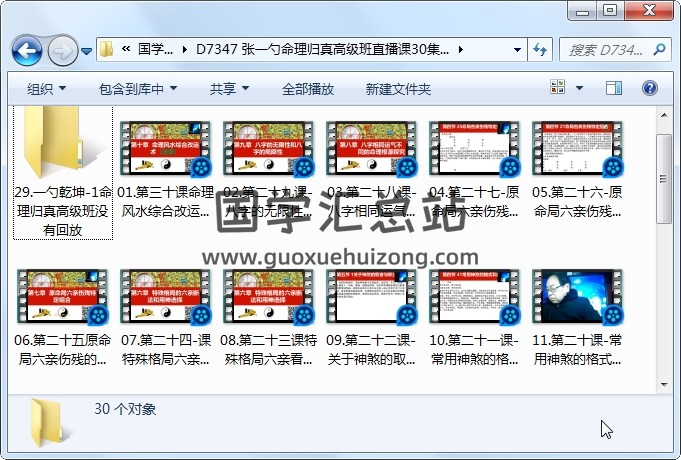
Task: Click the search magnifier icon
Action: [x=659, y=50]
